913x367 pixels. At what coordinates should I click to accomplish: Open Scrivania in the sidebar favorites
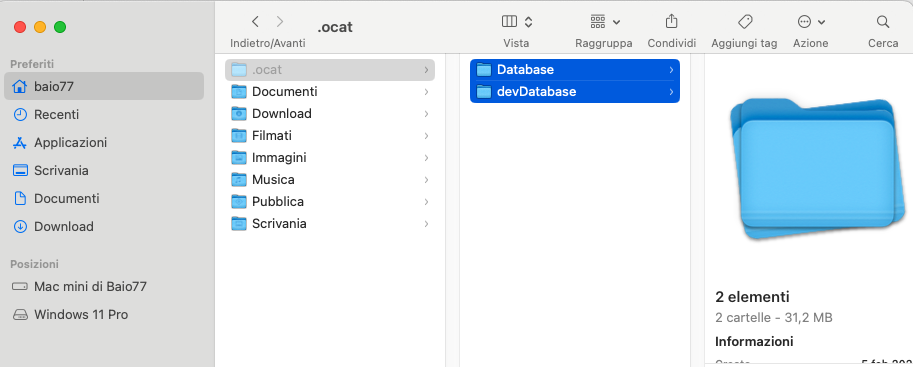[x=104, y=170]
